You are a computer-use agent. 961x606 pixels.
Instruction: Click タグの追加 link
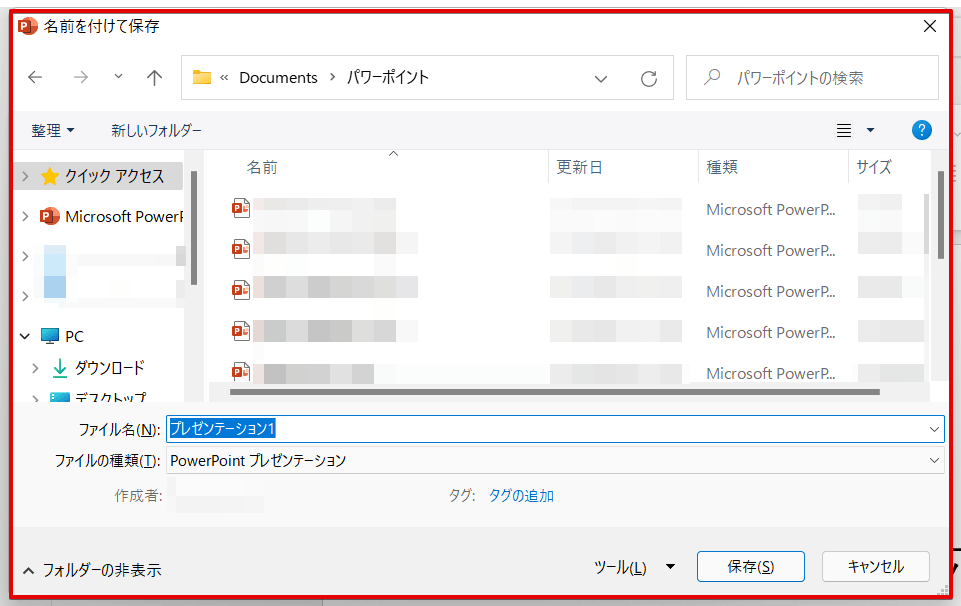point(521,496)
